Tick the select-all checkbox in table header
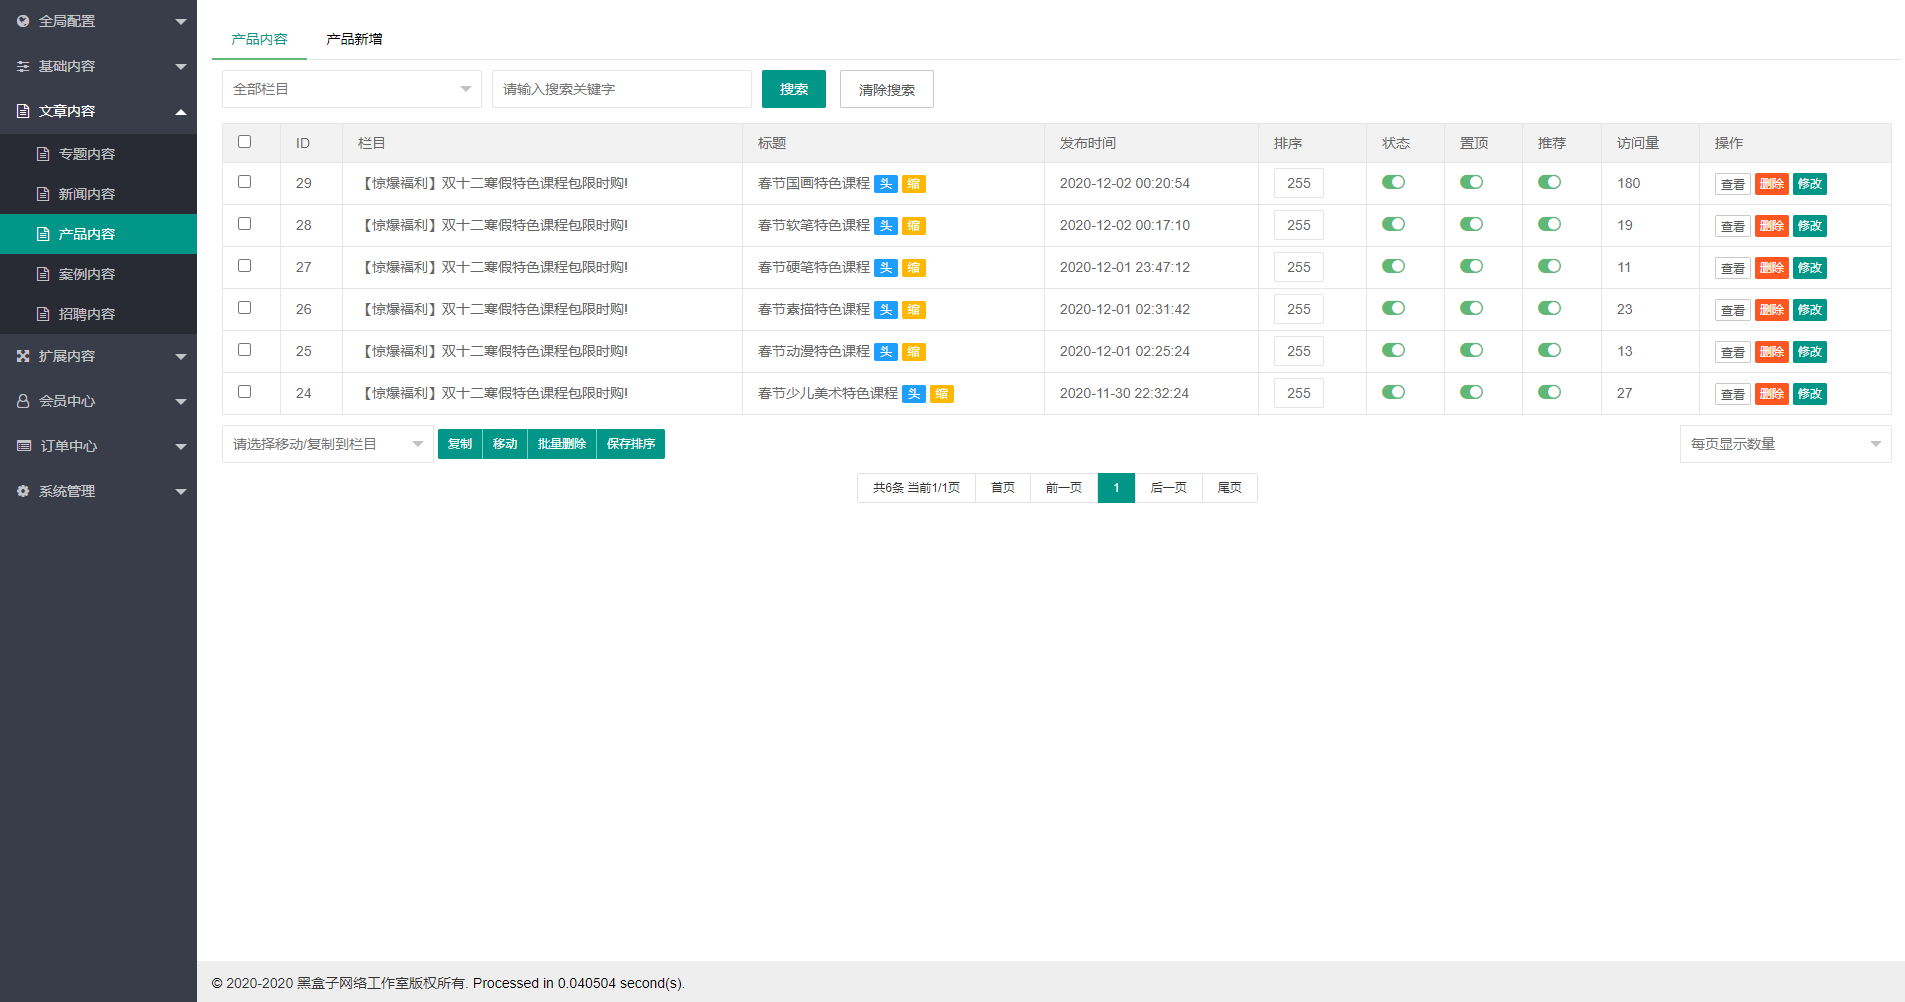This screenshot has height=1002, width=1905. tap(244, 142)
